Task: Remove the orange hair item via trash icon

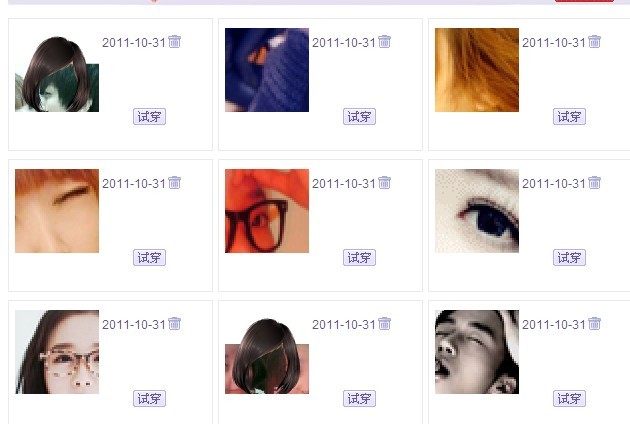Action: (x=594, y=41)
